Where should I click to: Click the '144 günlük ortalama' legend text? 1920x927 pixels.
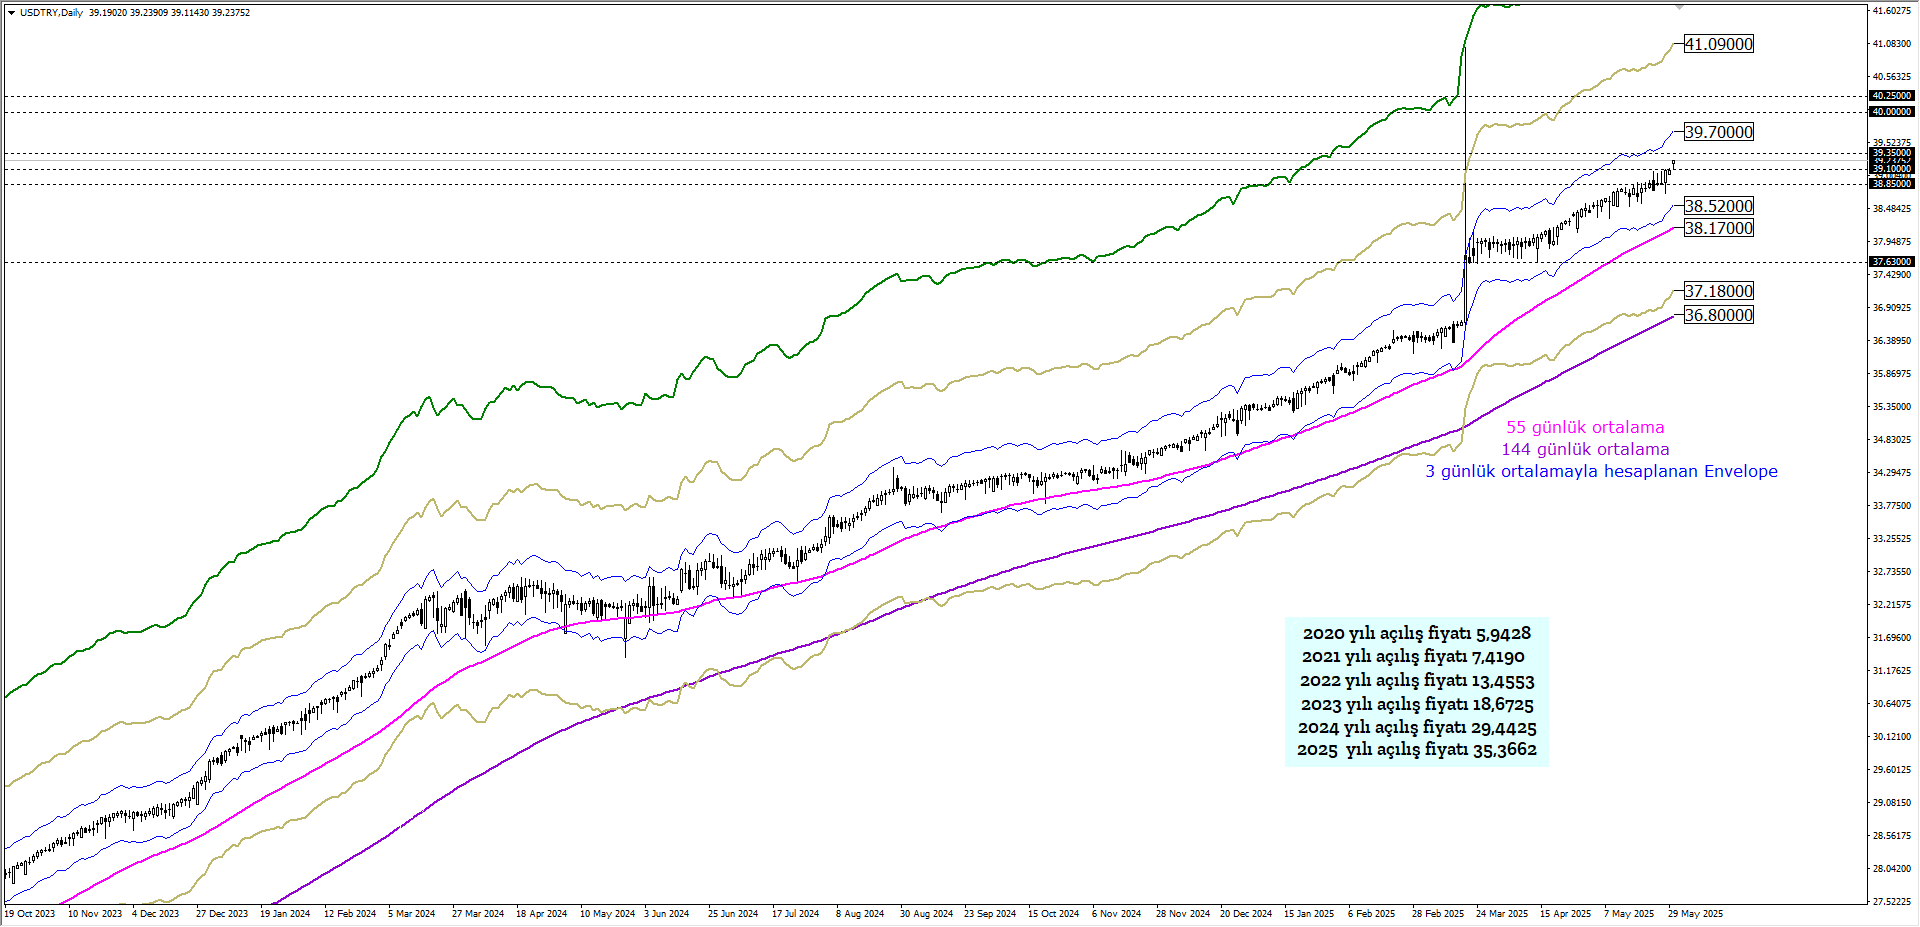click(x=1585, y=449)
